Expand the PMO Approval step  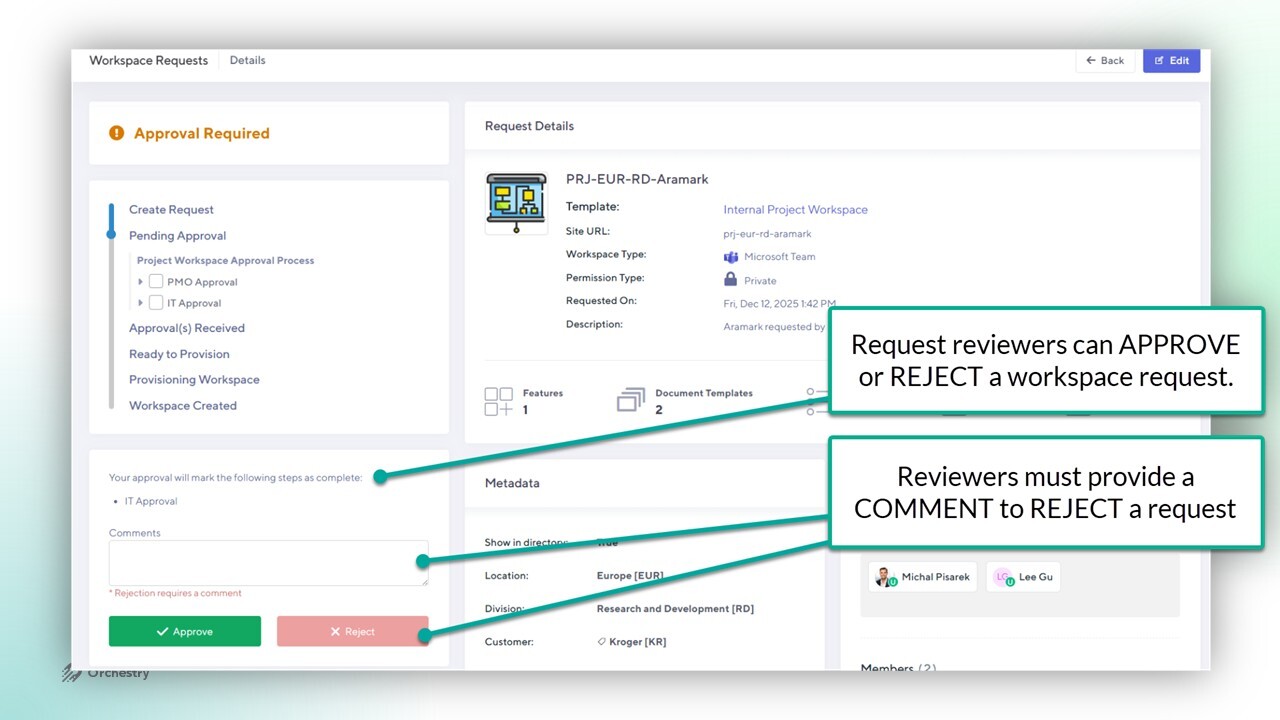141,282
